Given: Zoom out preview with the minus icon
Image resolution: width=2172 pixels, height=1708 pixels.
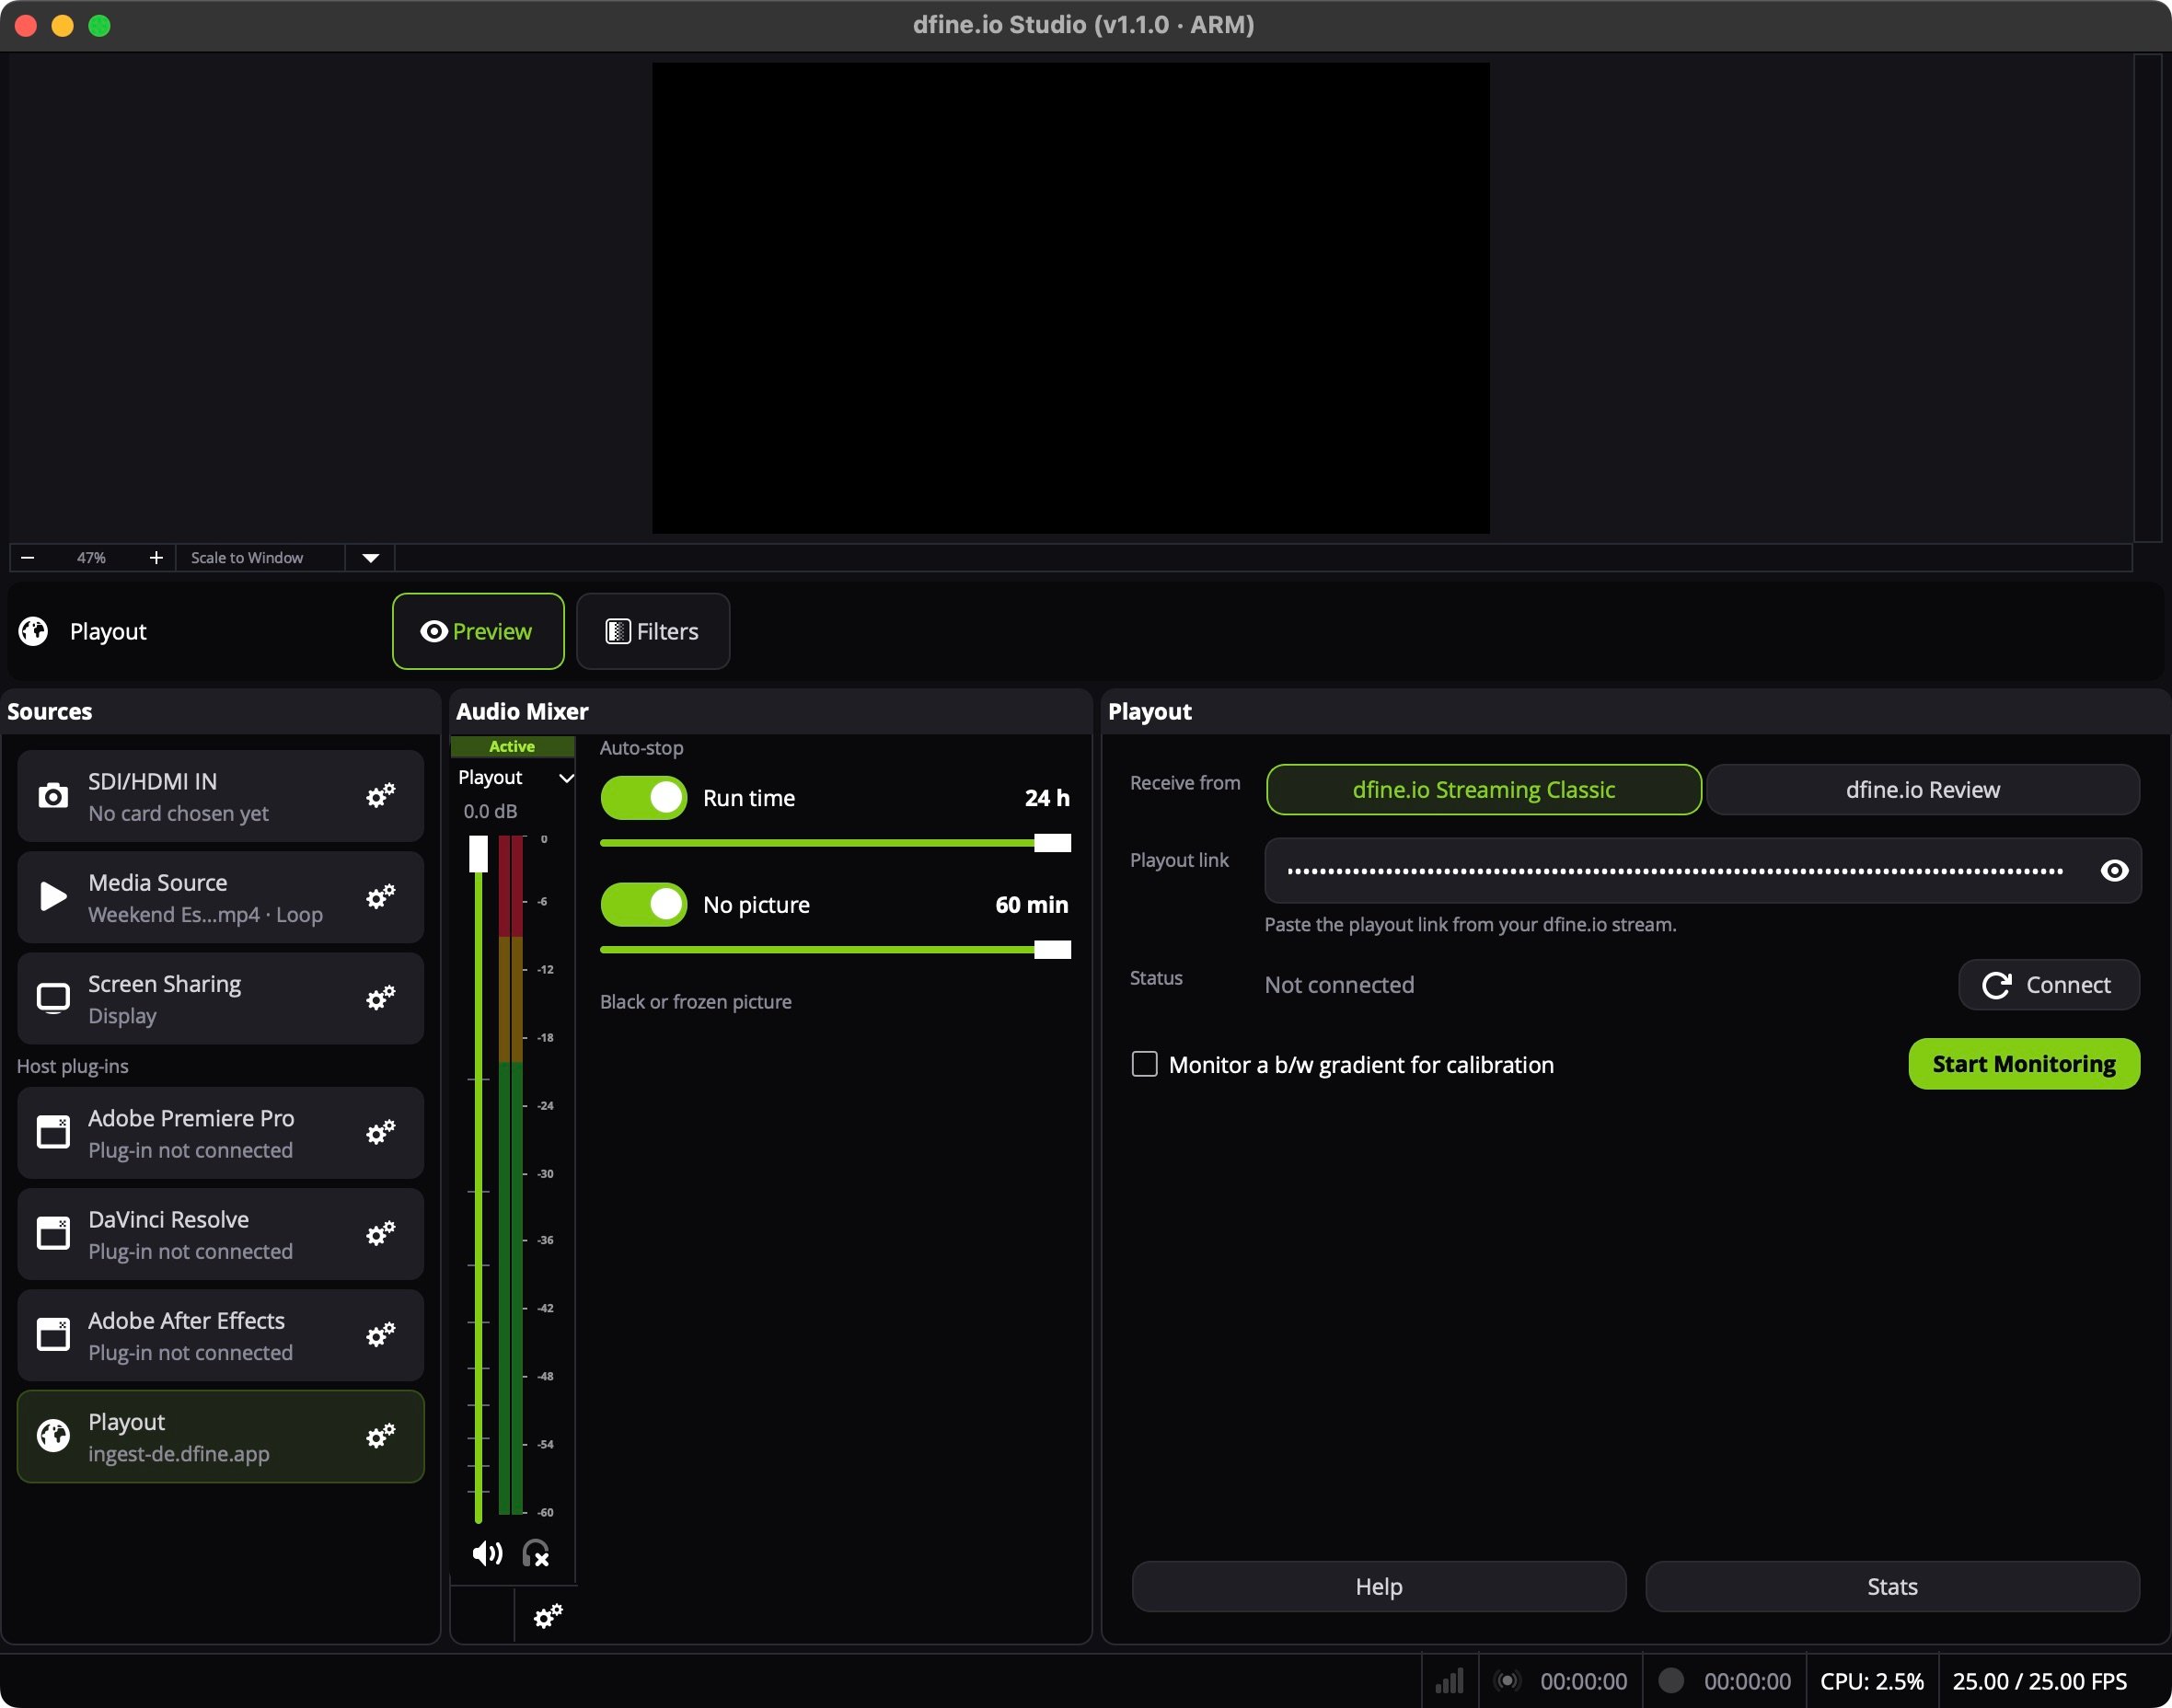Looking at the screenshot, I should click(28, 557).
